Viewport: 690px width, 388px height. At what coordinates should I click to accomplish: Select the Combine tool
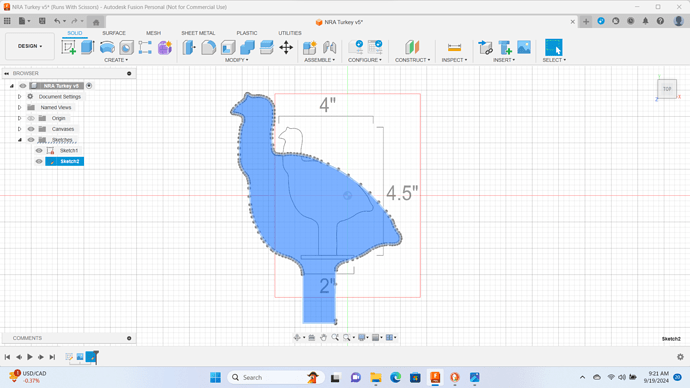[x=247, y=47]
